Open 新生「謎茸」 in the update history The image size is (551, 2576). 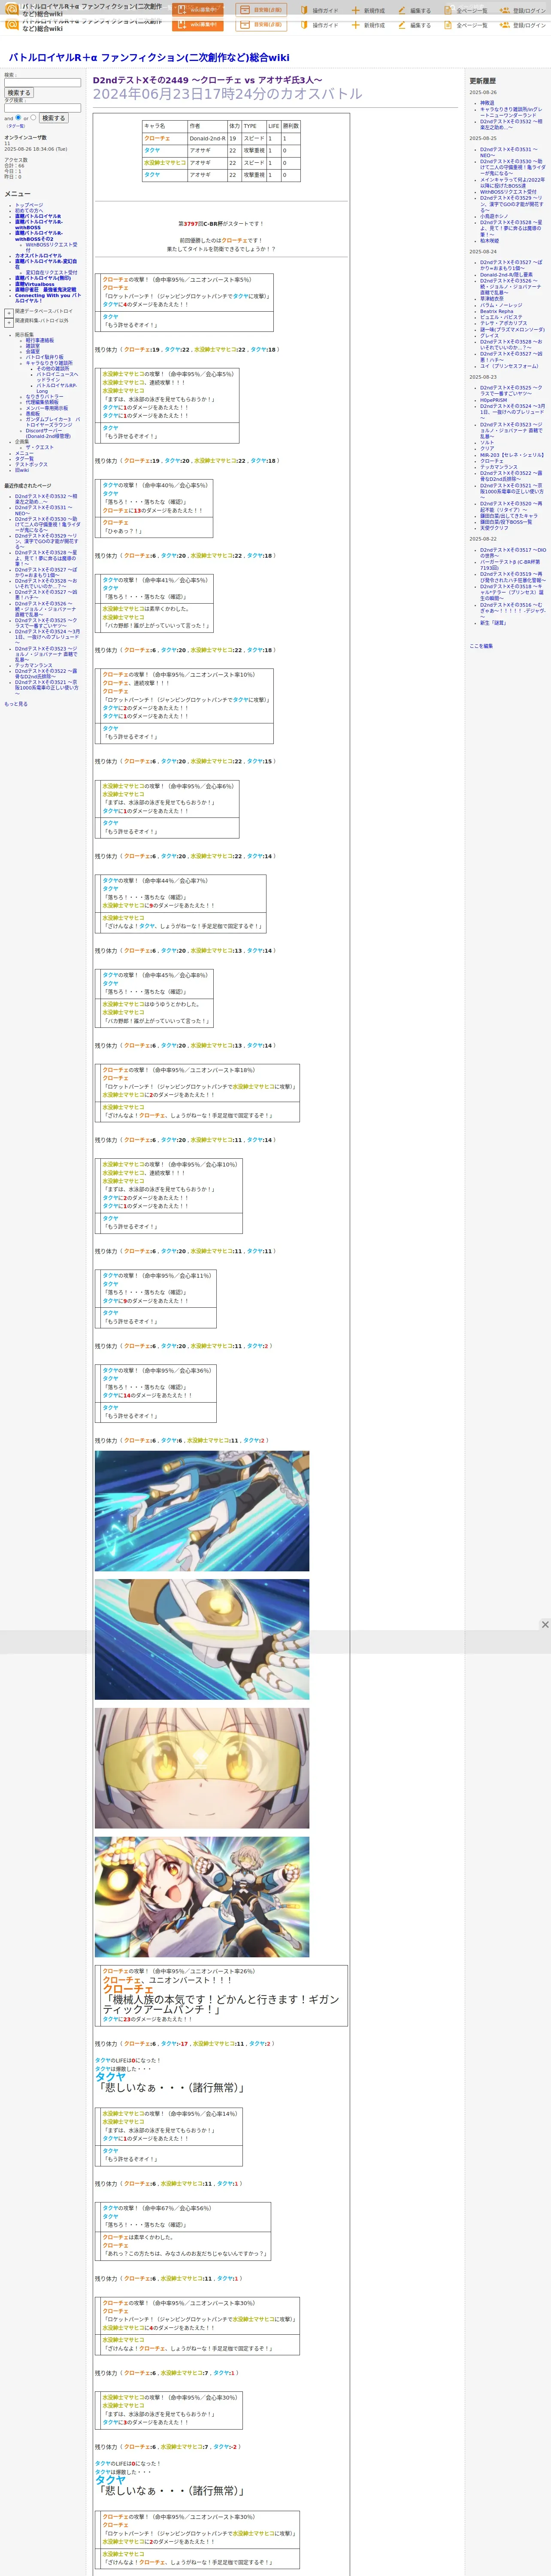tap(493, 623)
